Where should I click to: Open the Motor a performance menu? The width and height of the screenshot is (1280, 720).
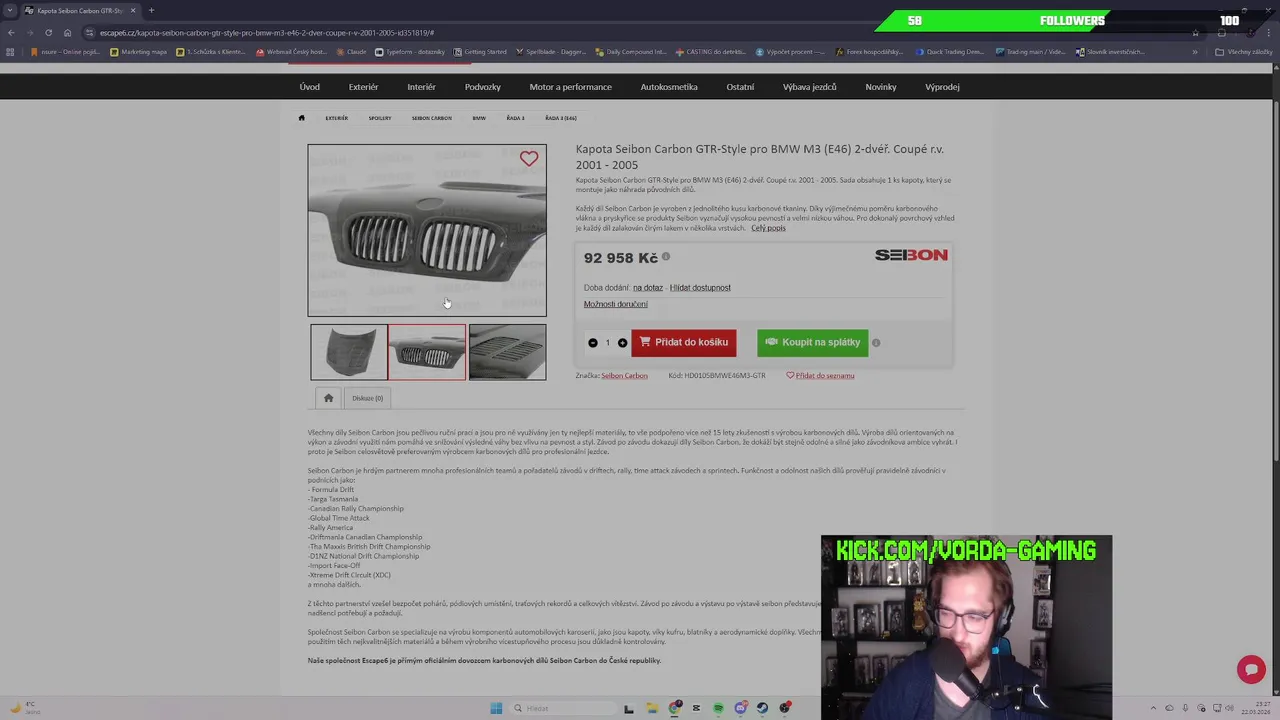click(x=570, y=87)
